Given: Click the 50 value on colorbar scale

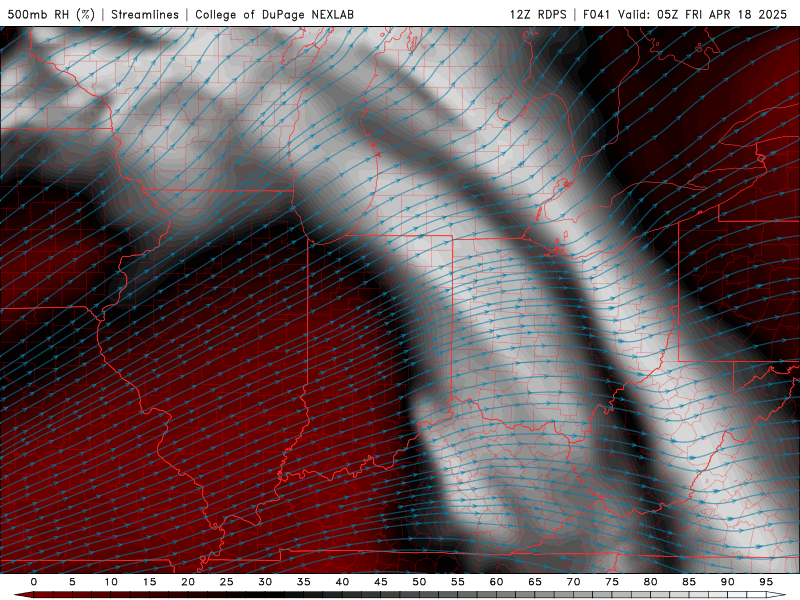Looking at the screenshot, I should [x=419, y=582].
